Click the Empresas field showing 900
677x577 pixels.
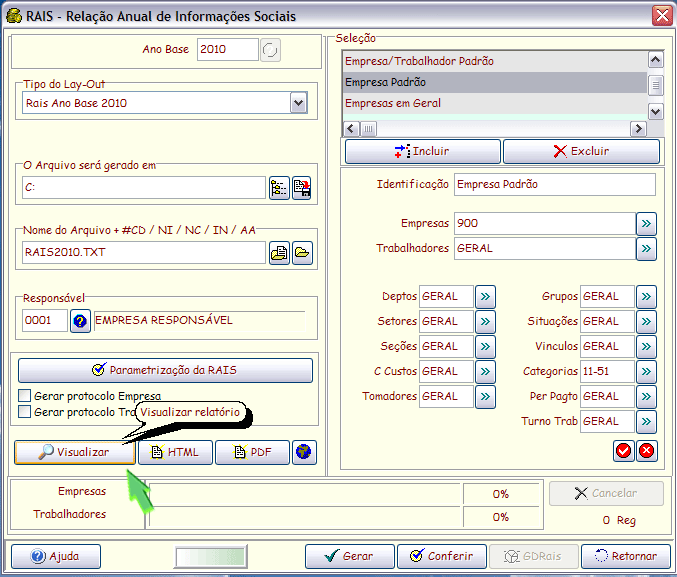coord(544,224)
